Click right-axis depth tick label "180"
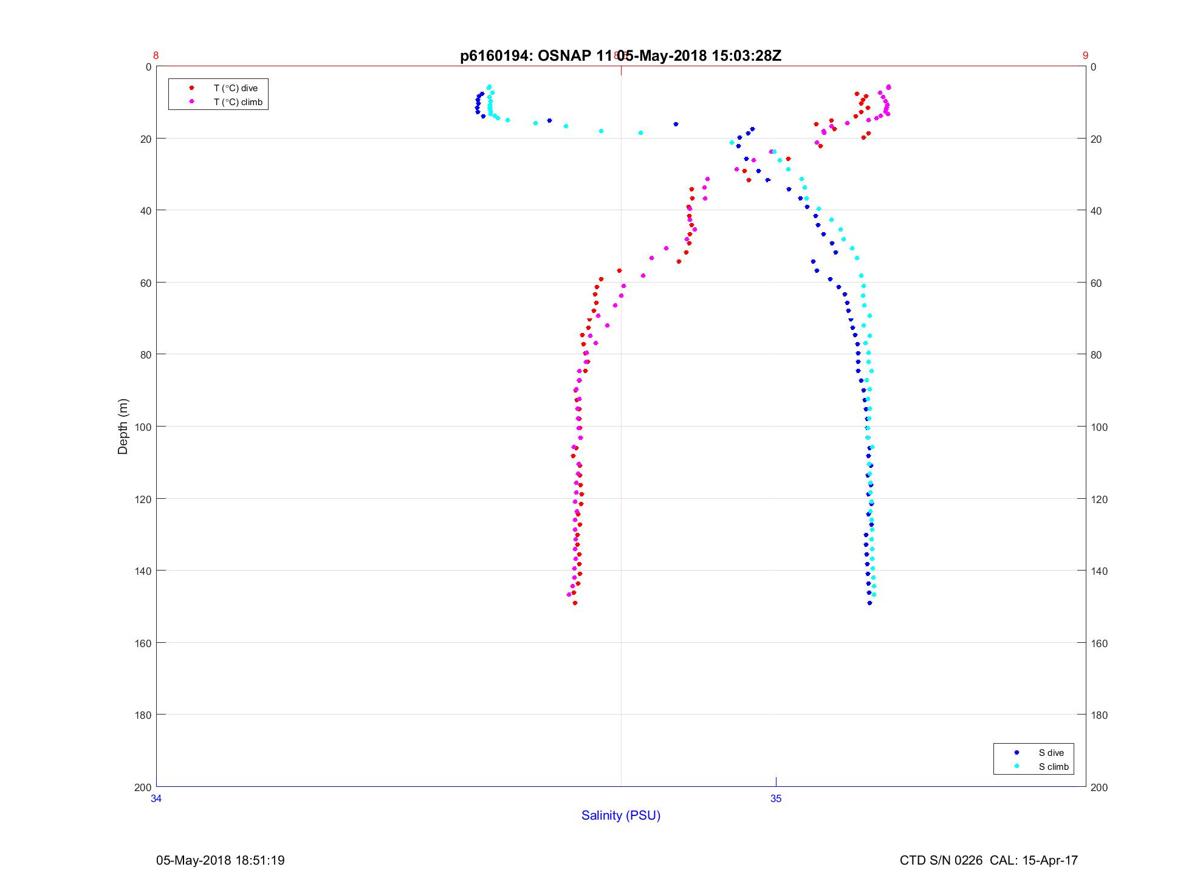 1099,715
